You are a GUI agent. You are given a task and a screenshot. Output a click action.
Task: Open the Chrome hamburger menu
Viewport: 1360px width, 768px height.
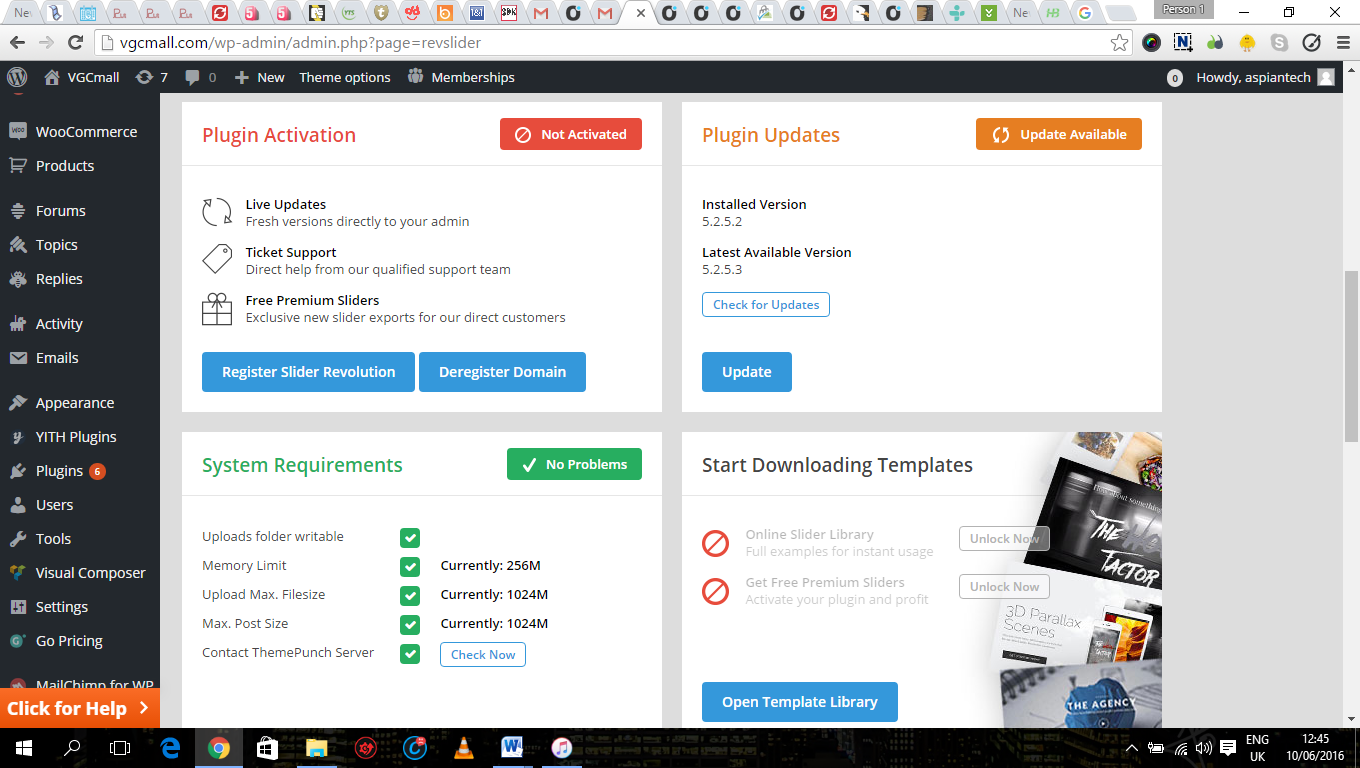(x=1342, y=43)
